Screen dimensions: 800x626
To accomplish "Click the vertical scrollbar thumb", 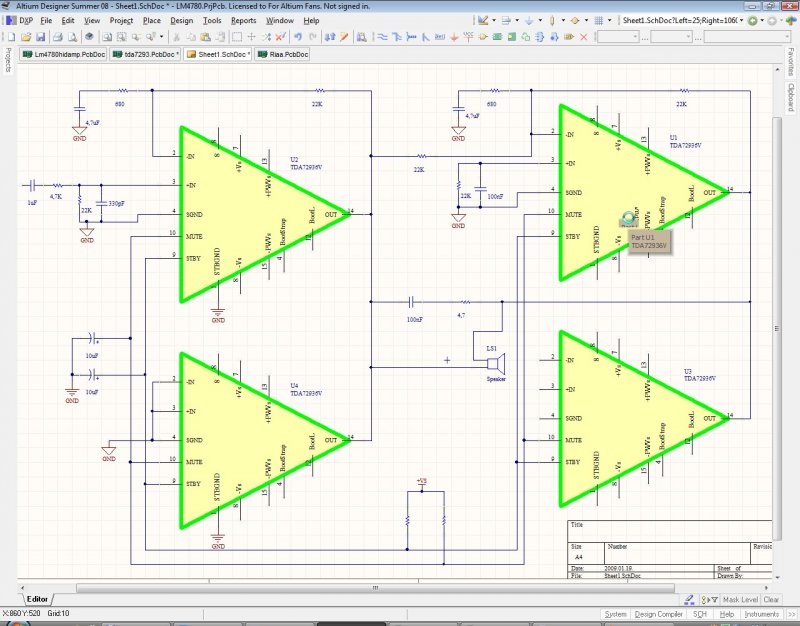I will [777, 329].
